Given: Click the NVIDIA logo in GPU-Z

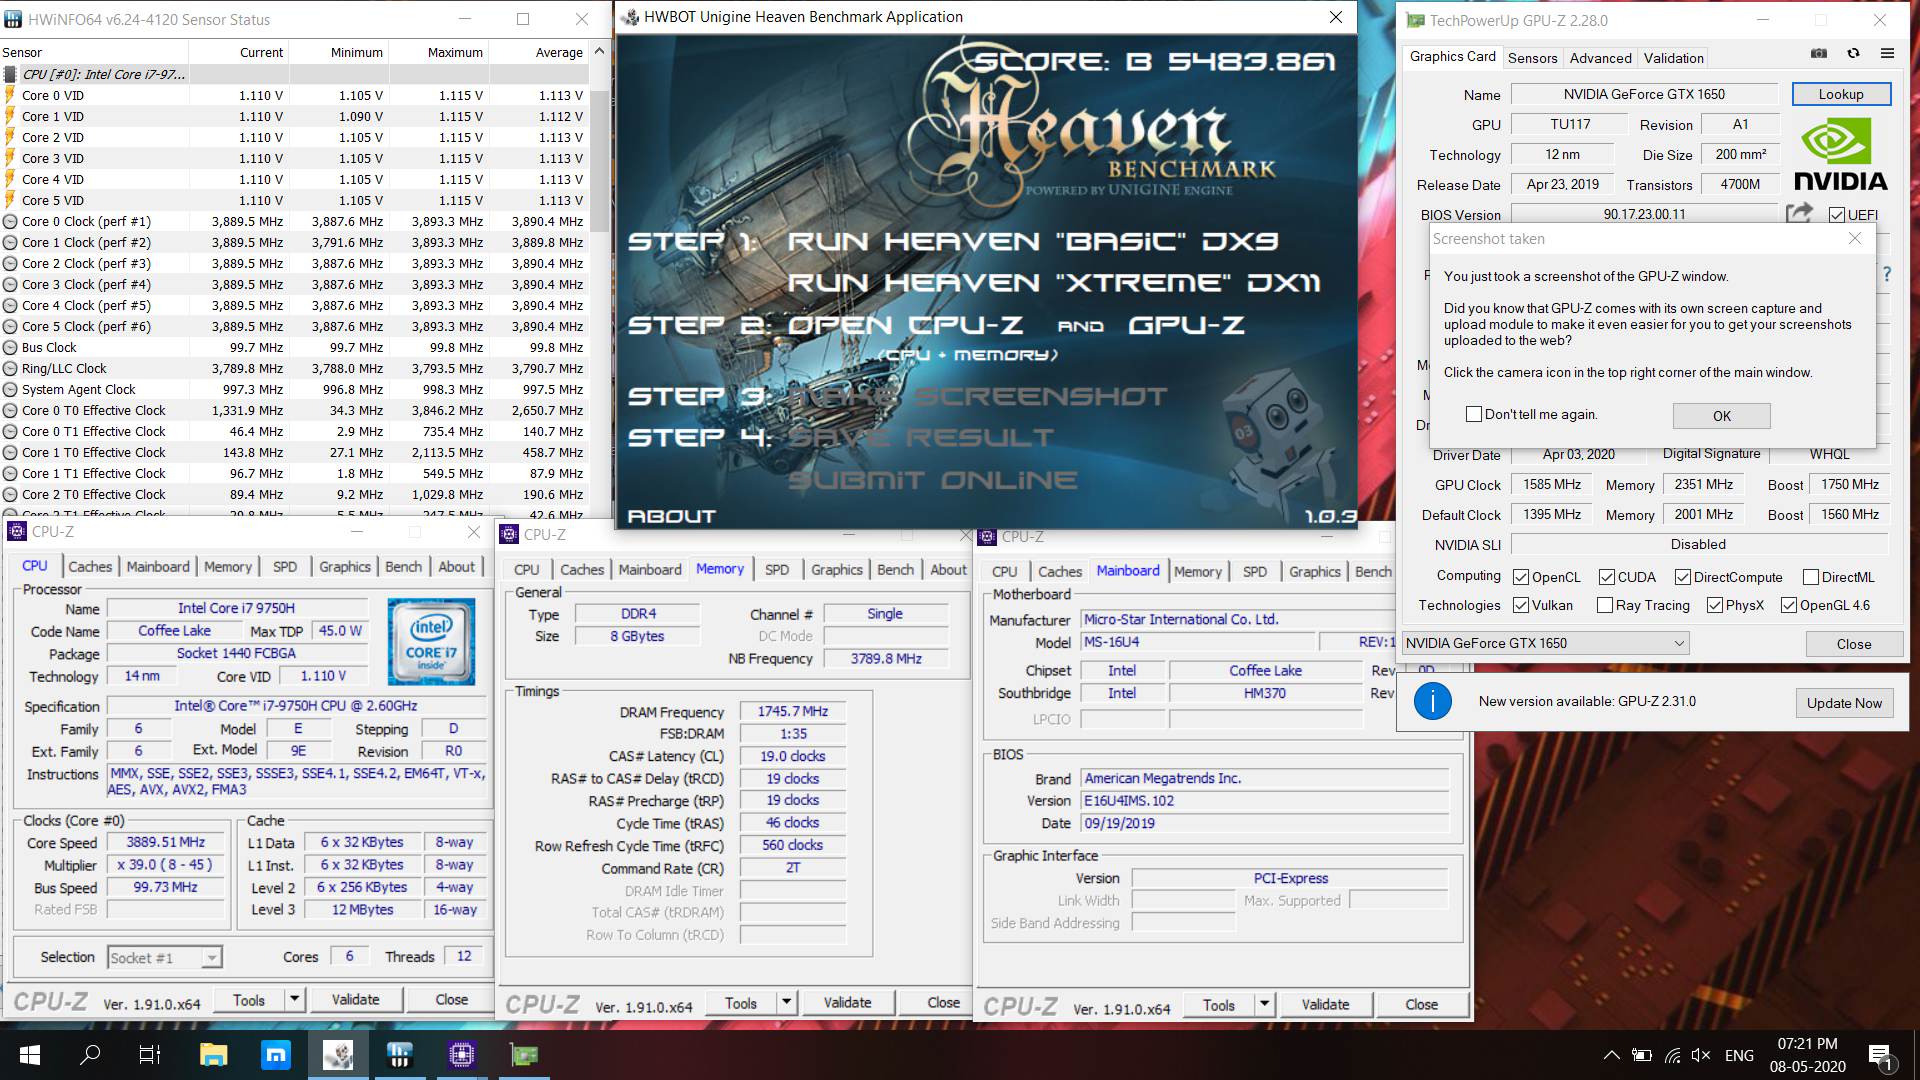Looking at the screenshot, I should coord(1840,155).
